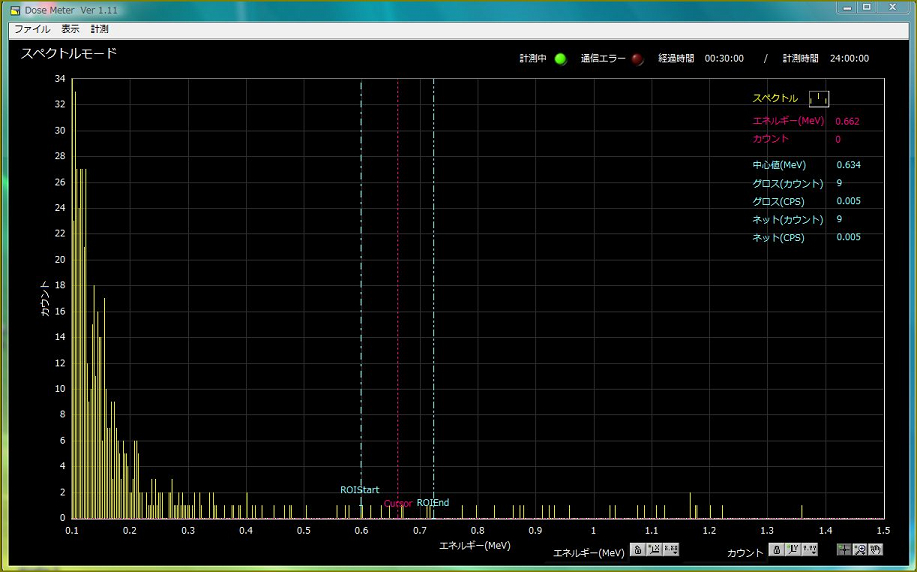The width and height of the screenshot is (917, 572).
Task: Click the Dose Meter title bar icon
Action: coord(15,9)
